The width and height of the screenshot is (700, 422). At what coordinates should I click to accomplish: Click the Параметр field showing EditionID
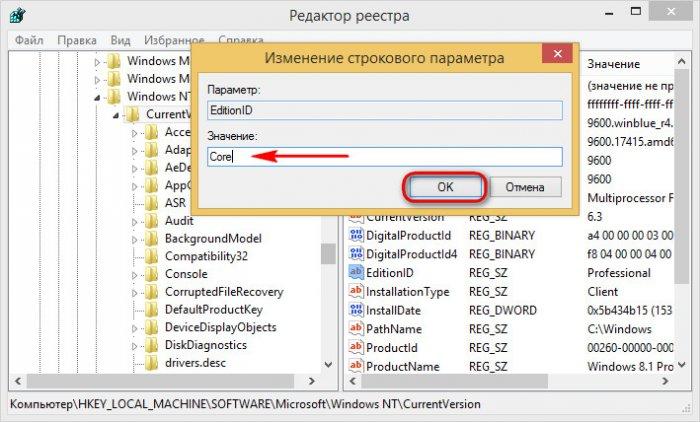(385, 110)
